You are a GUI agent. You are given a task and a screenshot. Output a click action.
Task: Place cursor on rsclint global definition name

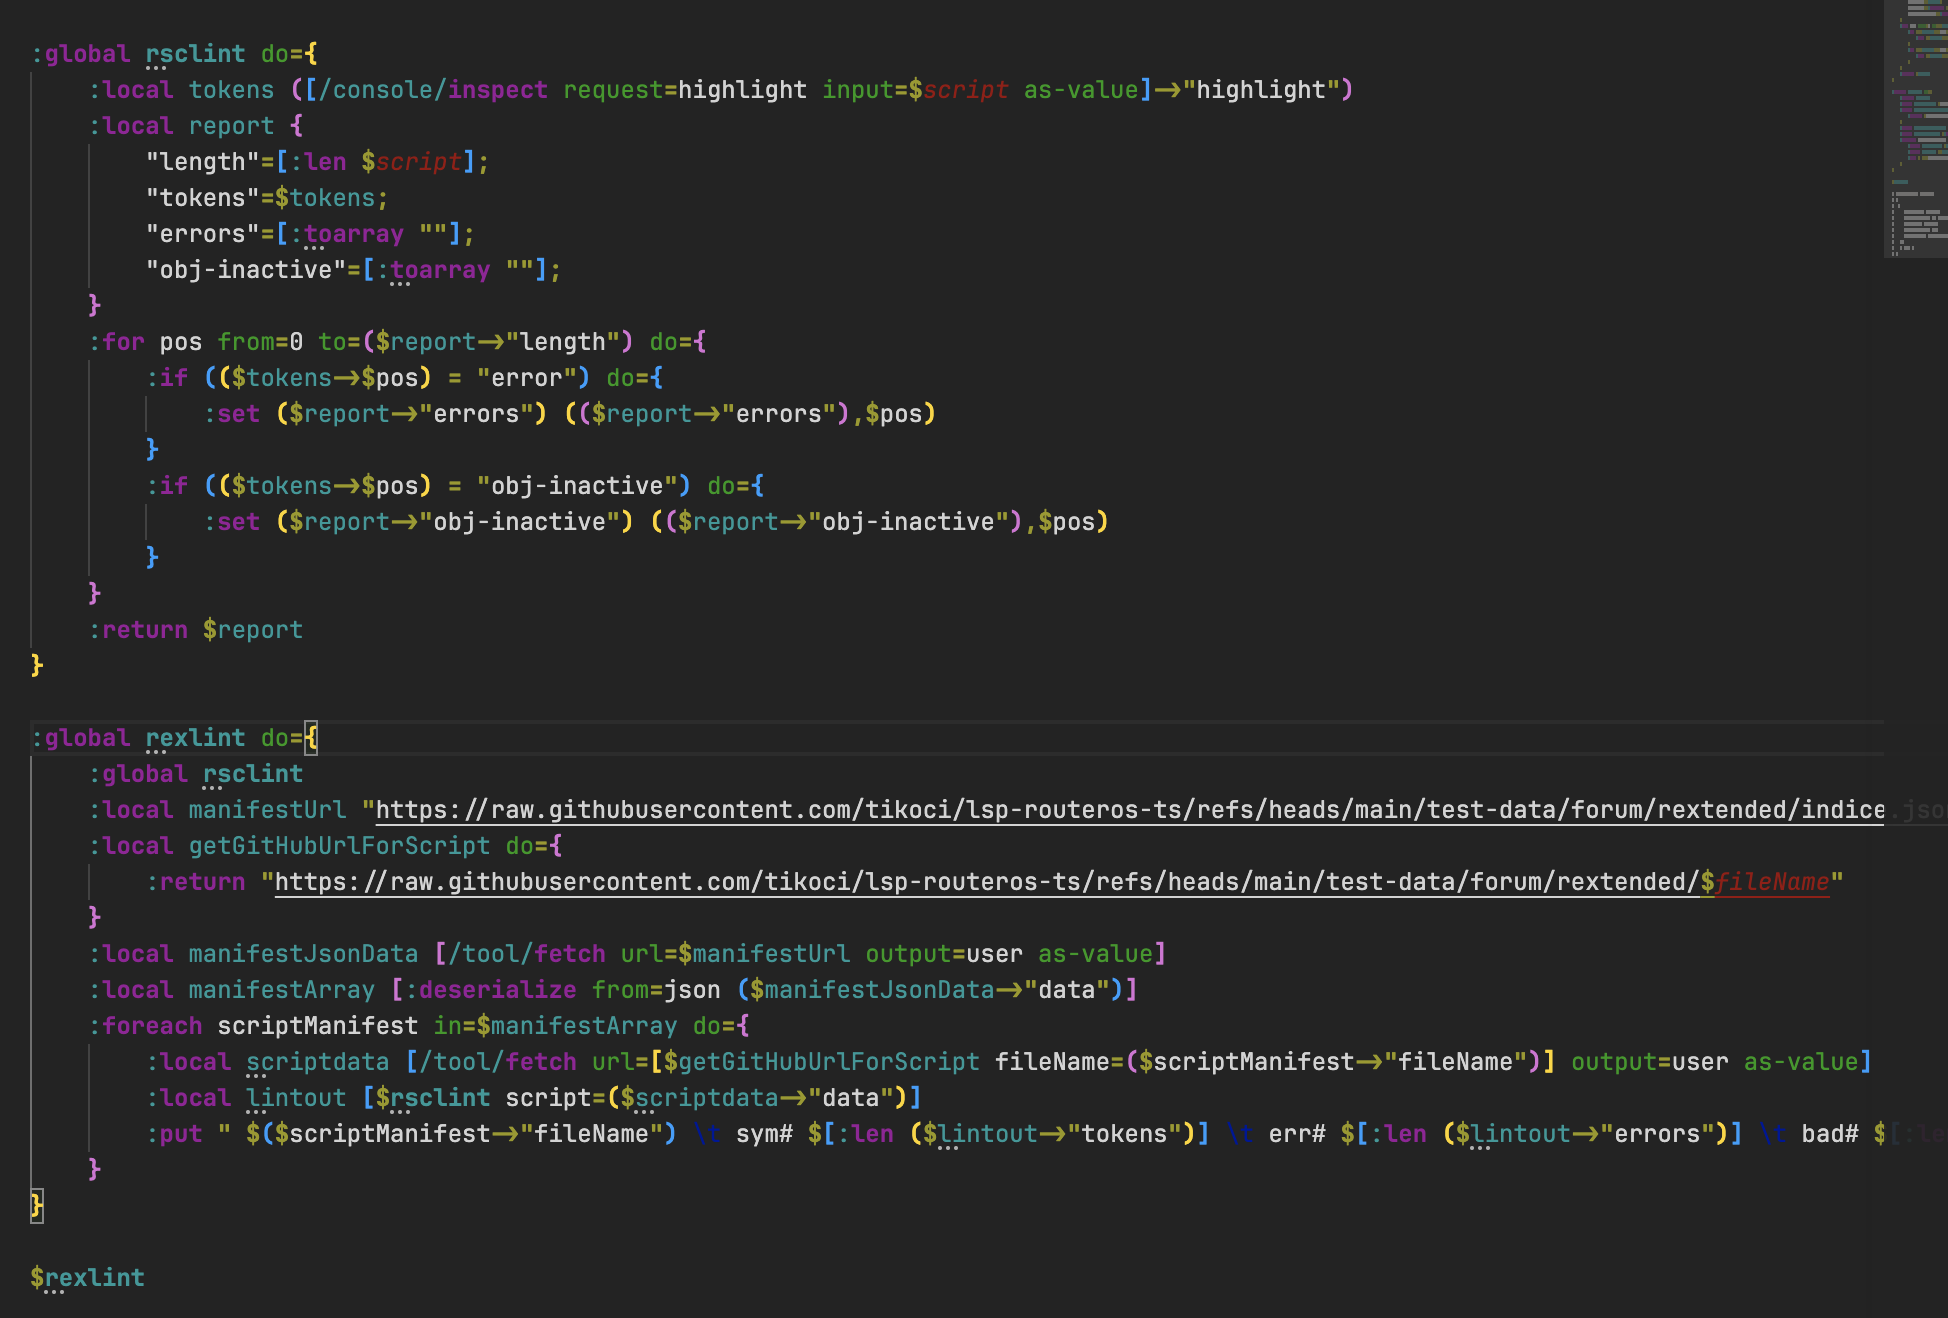[x=195, y=54]
